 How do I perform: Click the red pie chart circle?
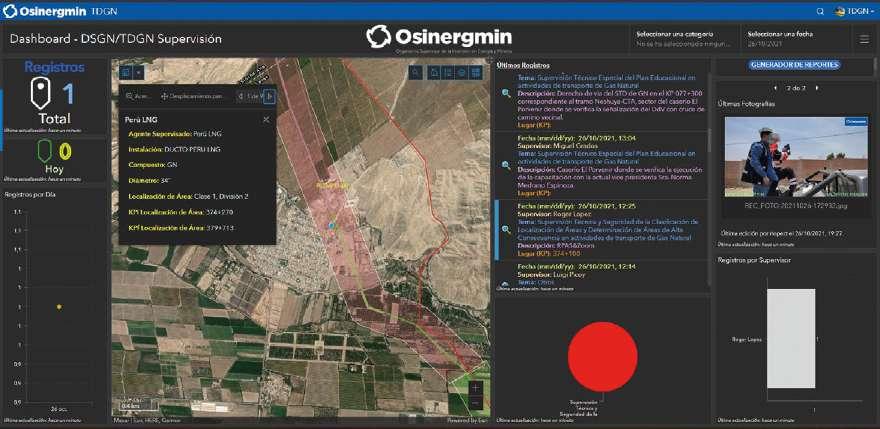pos(602,357)
